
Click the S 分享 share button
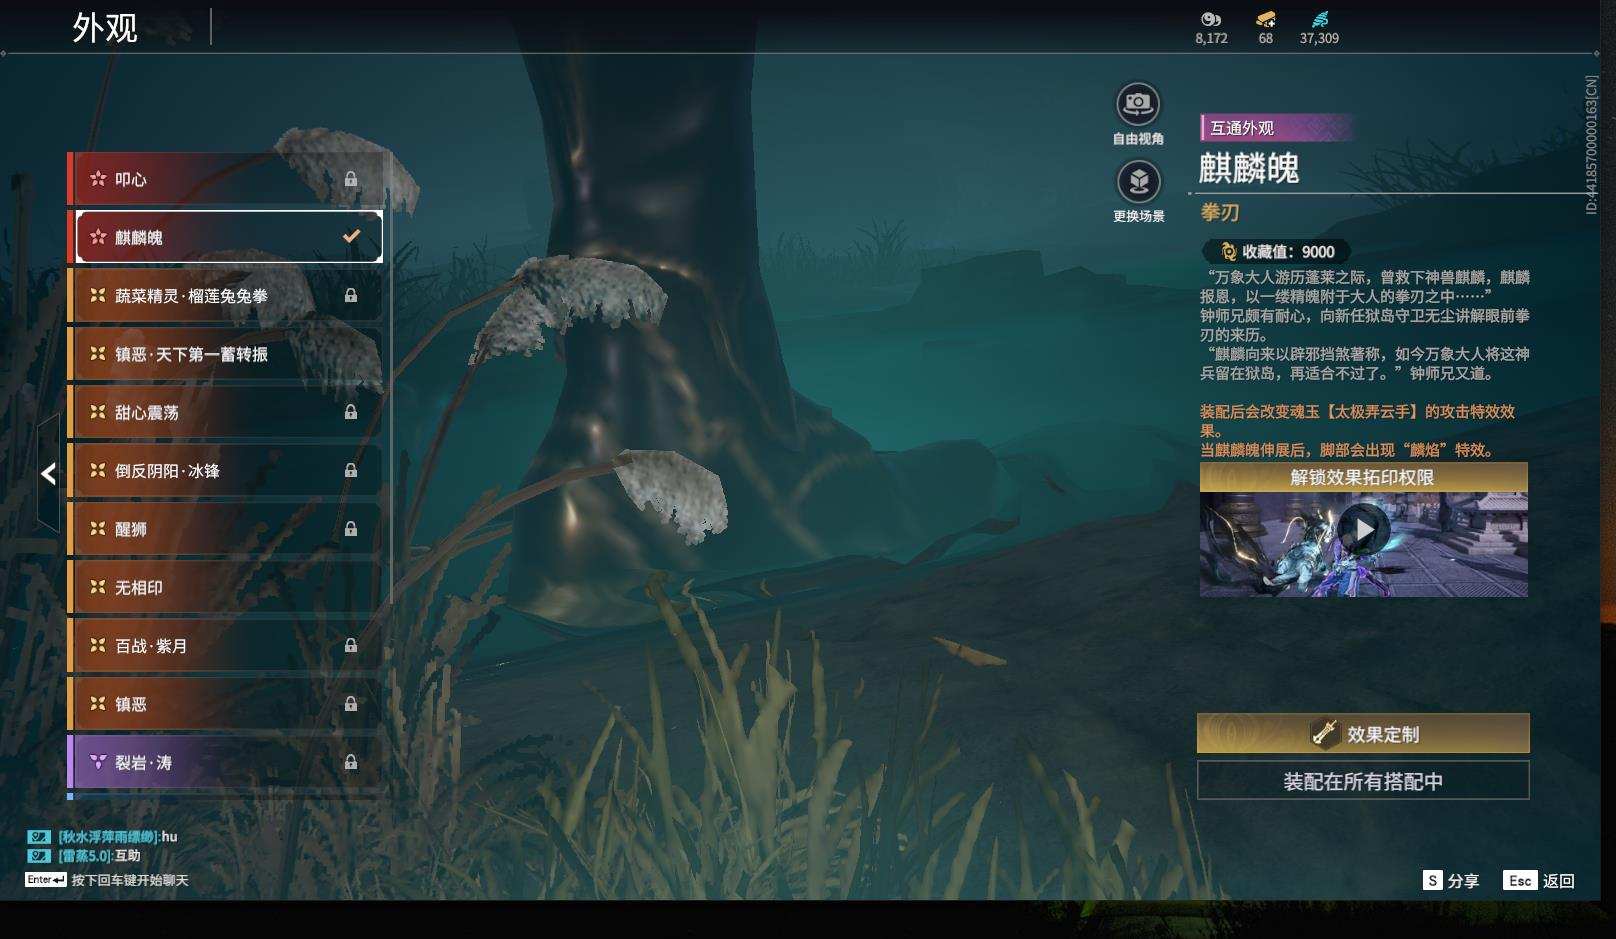click(x=1451, y=880)
